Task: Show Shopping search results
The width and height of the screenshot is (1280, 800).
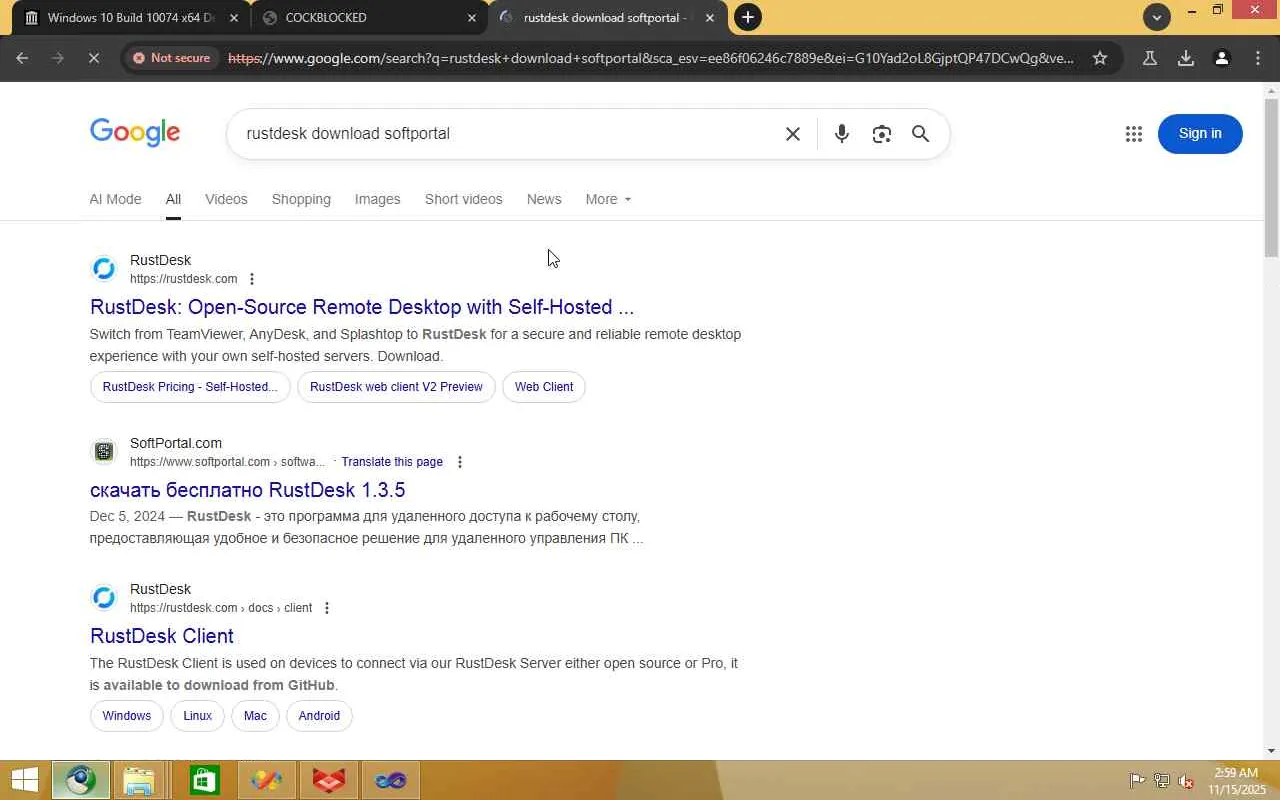Action: pos(301,199)
